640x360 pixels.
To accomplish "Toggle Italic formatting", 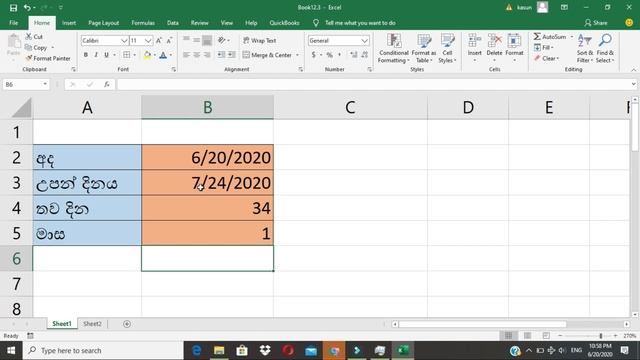I will pyautogui.click(x=96, y=55).
